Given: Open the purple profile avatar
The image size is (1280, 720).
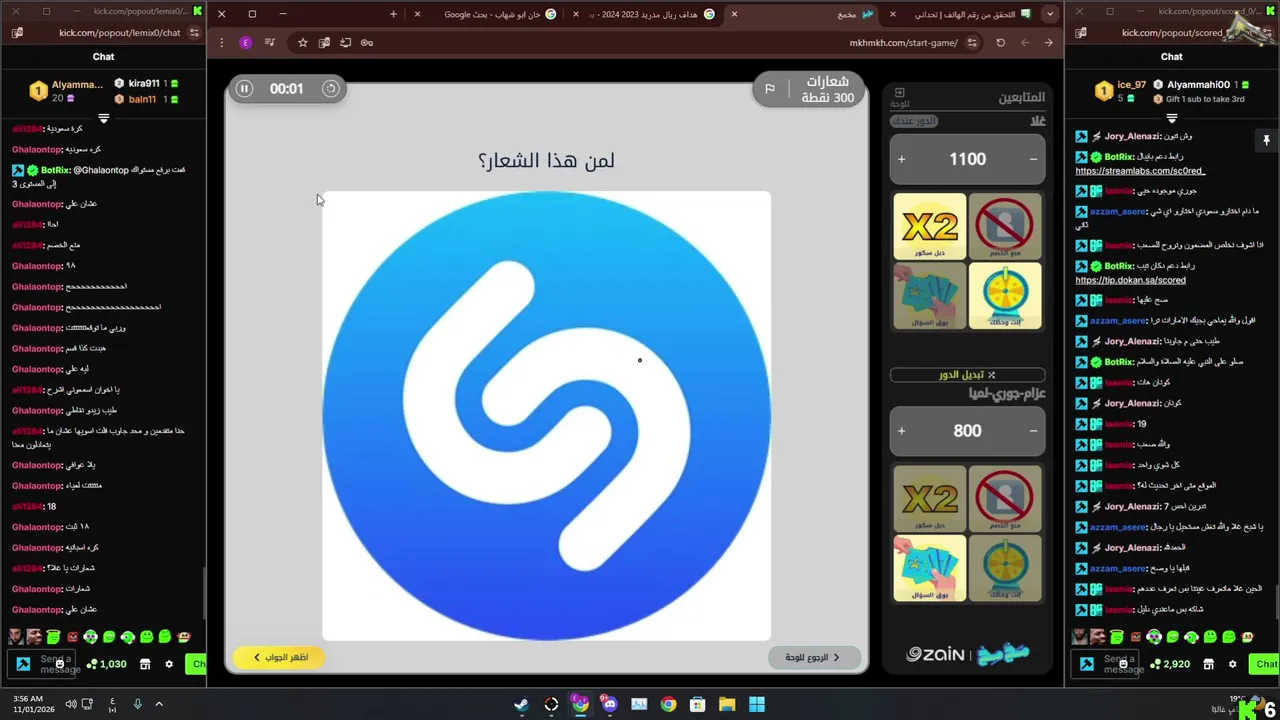Looking at the screenshot, I should (x=245, y=43).
